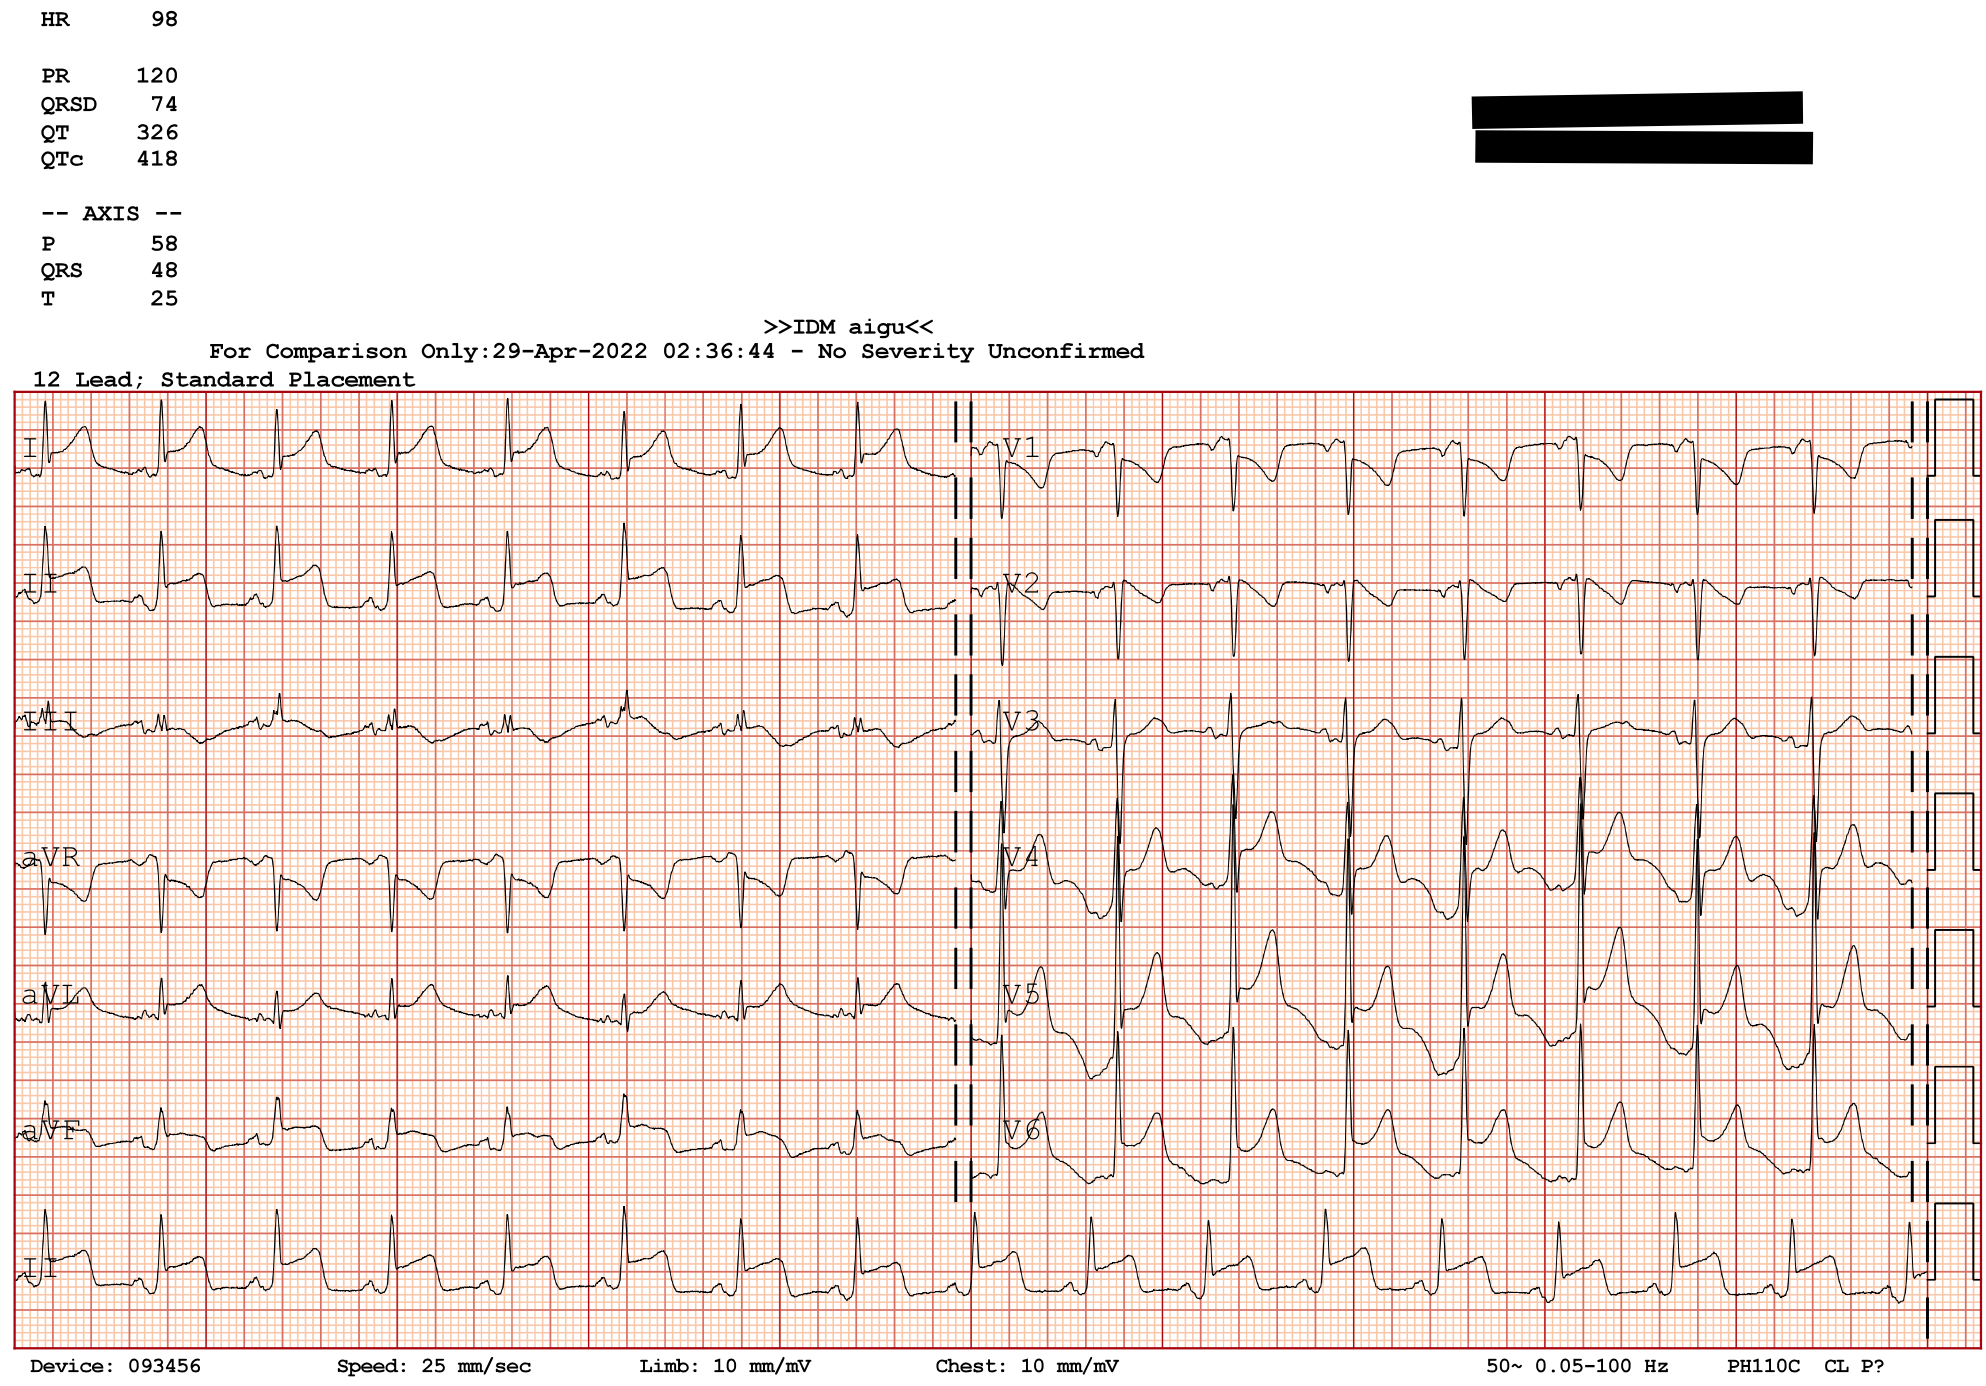Click the lead V1 label

[1021, 448]
